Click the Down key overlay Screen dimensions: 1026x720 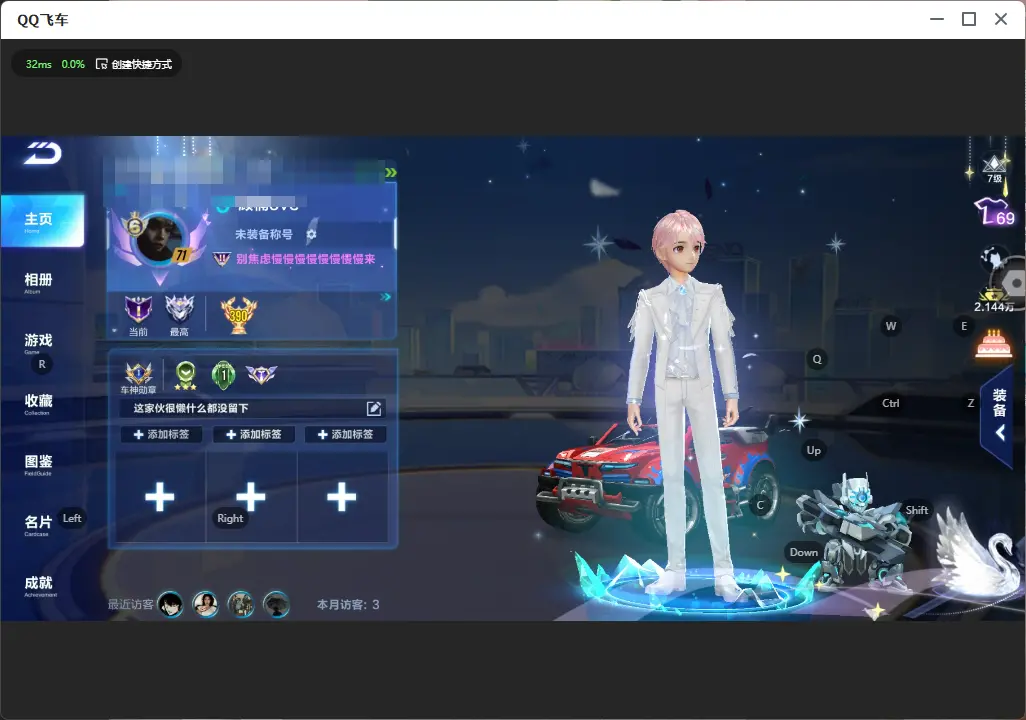(x=804, y=552)
